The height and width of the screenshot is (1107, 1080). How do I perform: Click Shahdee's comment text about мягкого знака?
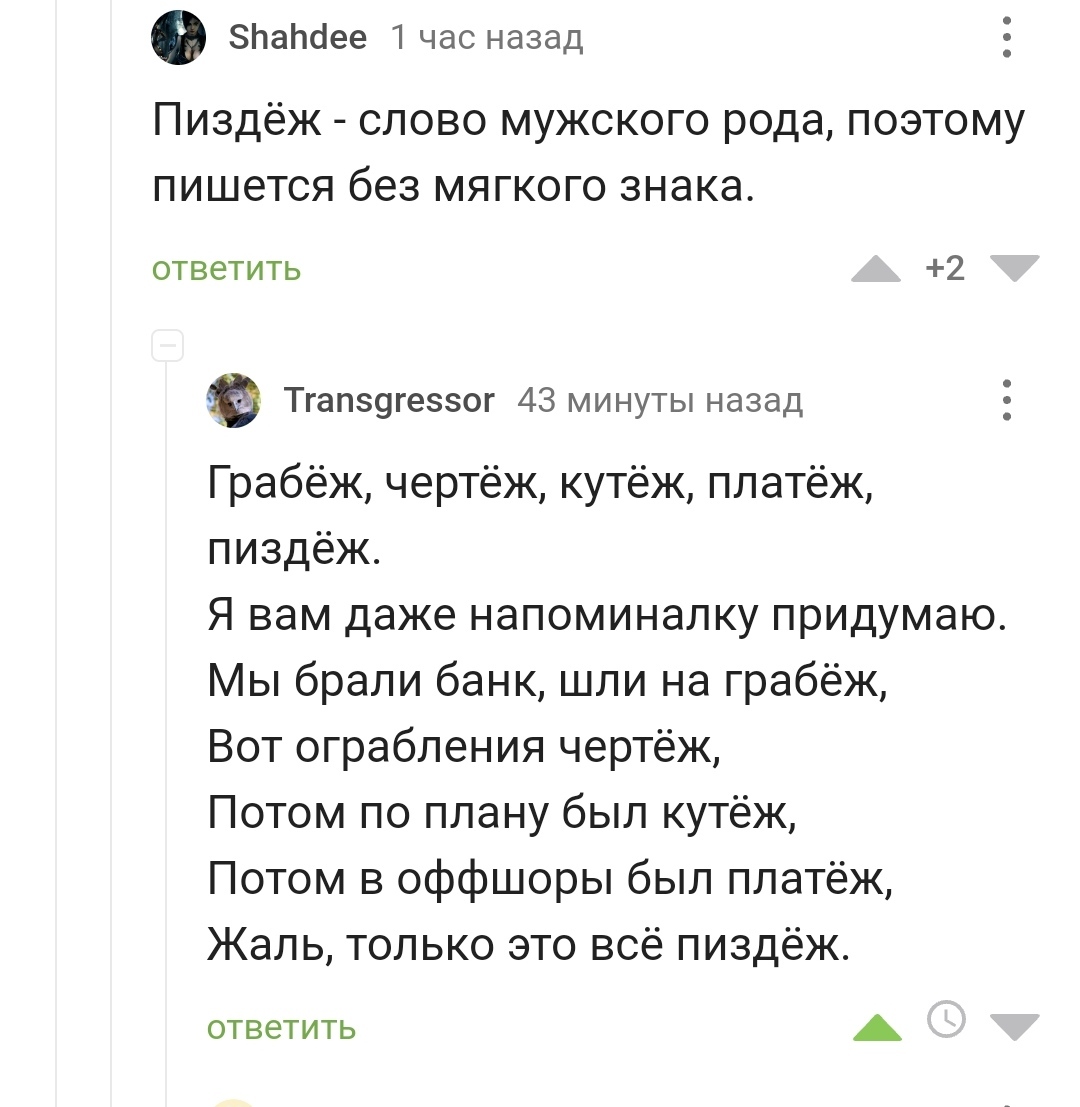pos(588,153)
